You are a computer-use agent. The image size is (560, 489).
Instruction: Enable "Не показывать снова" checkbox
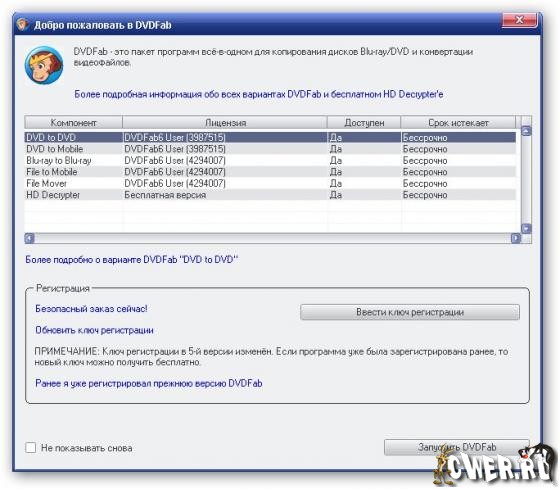pyautogui.click(x=31, y=447)
